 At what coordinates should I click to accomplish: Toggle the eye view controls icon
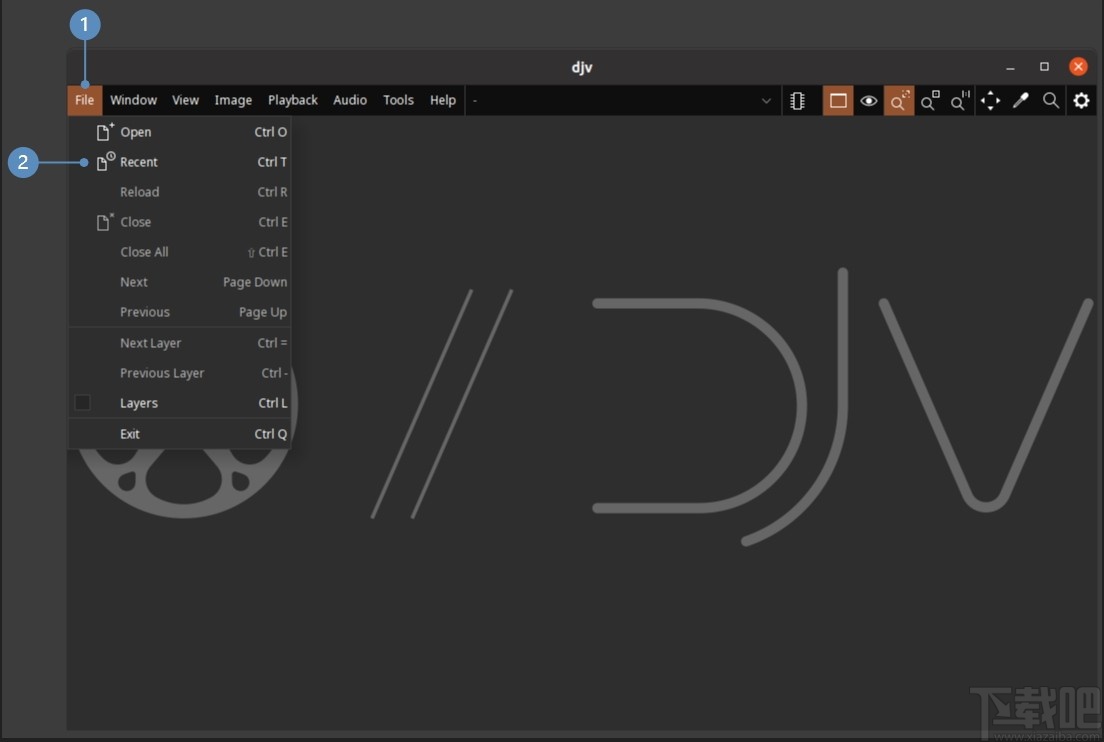point(868,100)
